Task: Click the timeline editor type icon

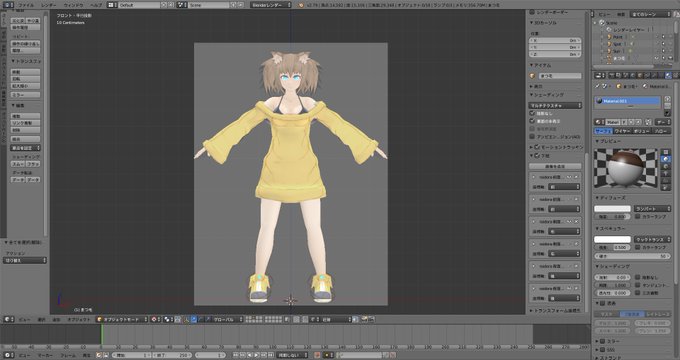Action: click(x=10, y=355)
